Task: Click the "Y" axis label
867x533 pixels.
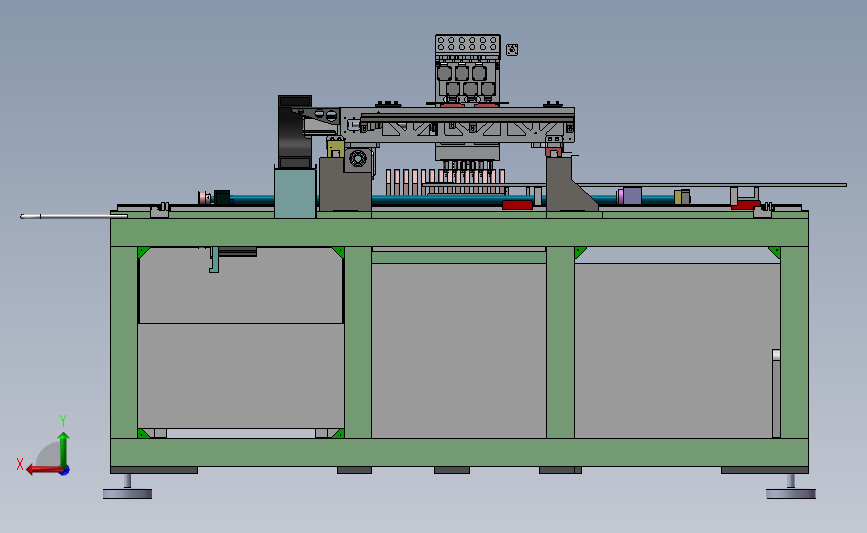Action: point(62,421)
